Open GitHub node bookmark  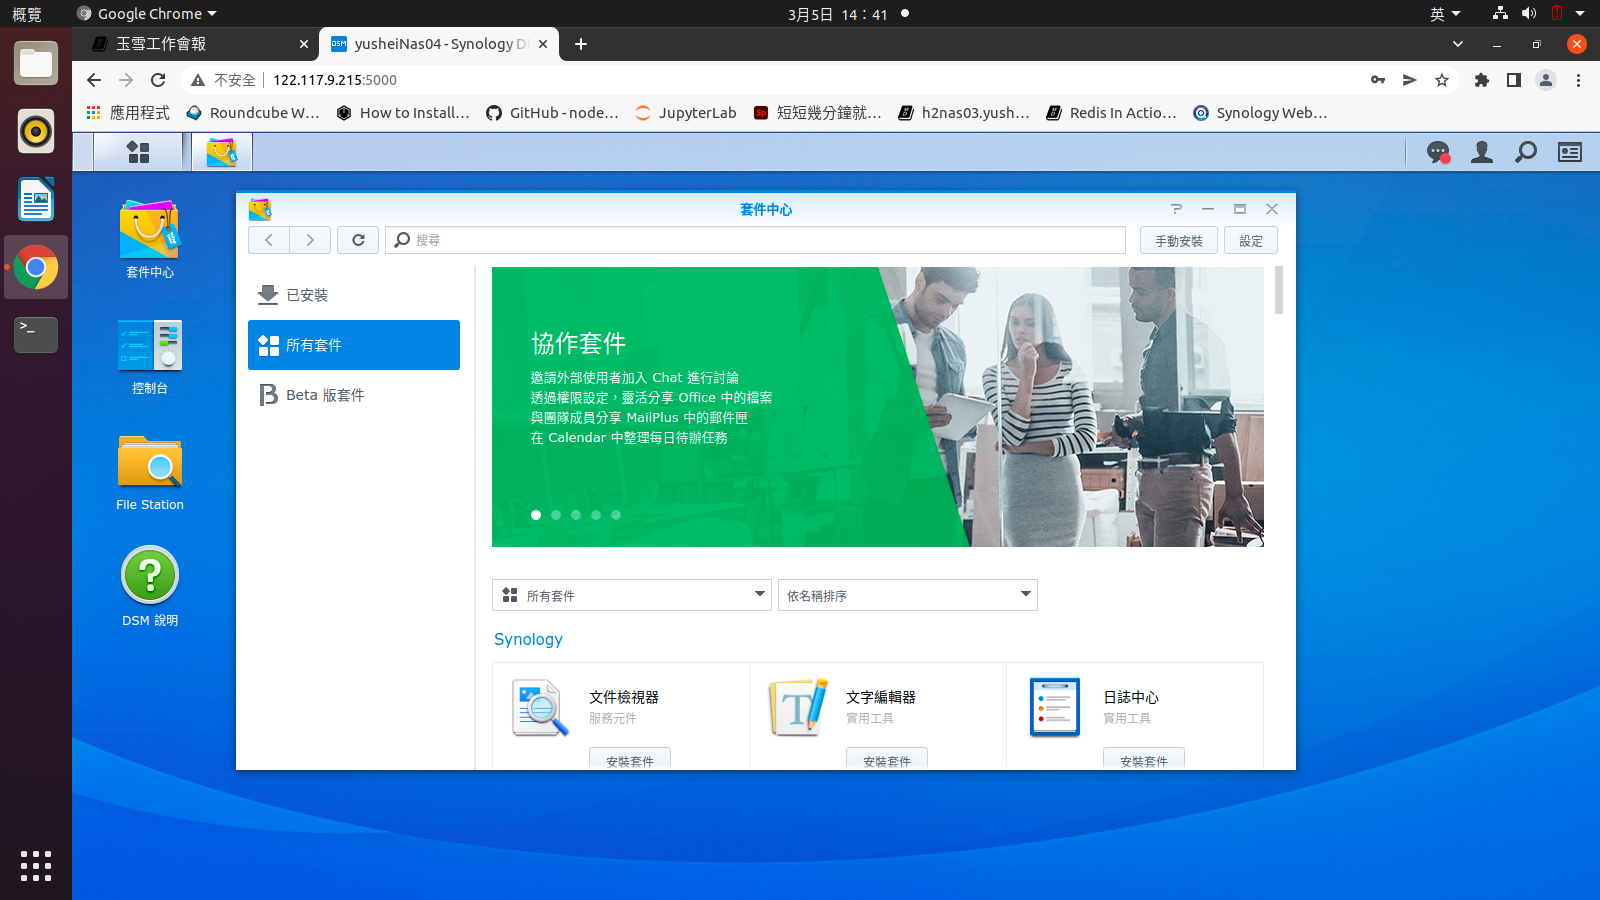click(x=553, y=113)
